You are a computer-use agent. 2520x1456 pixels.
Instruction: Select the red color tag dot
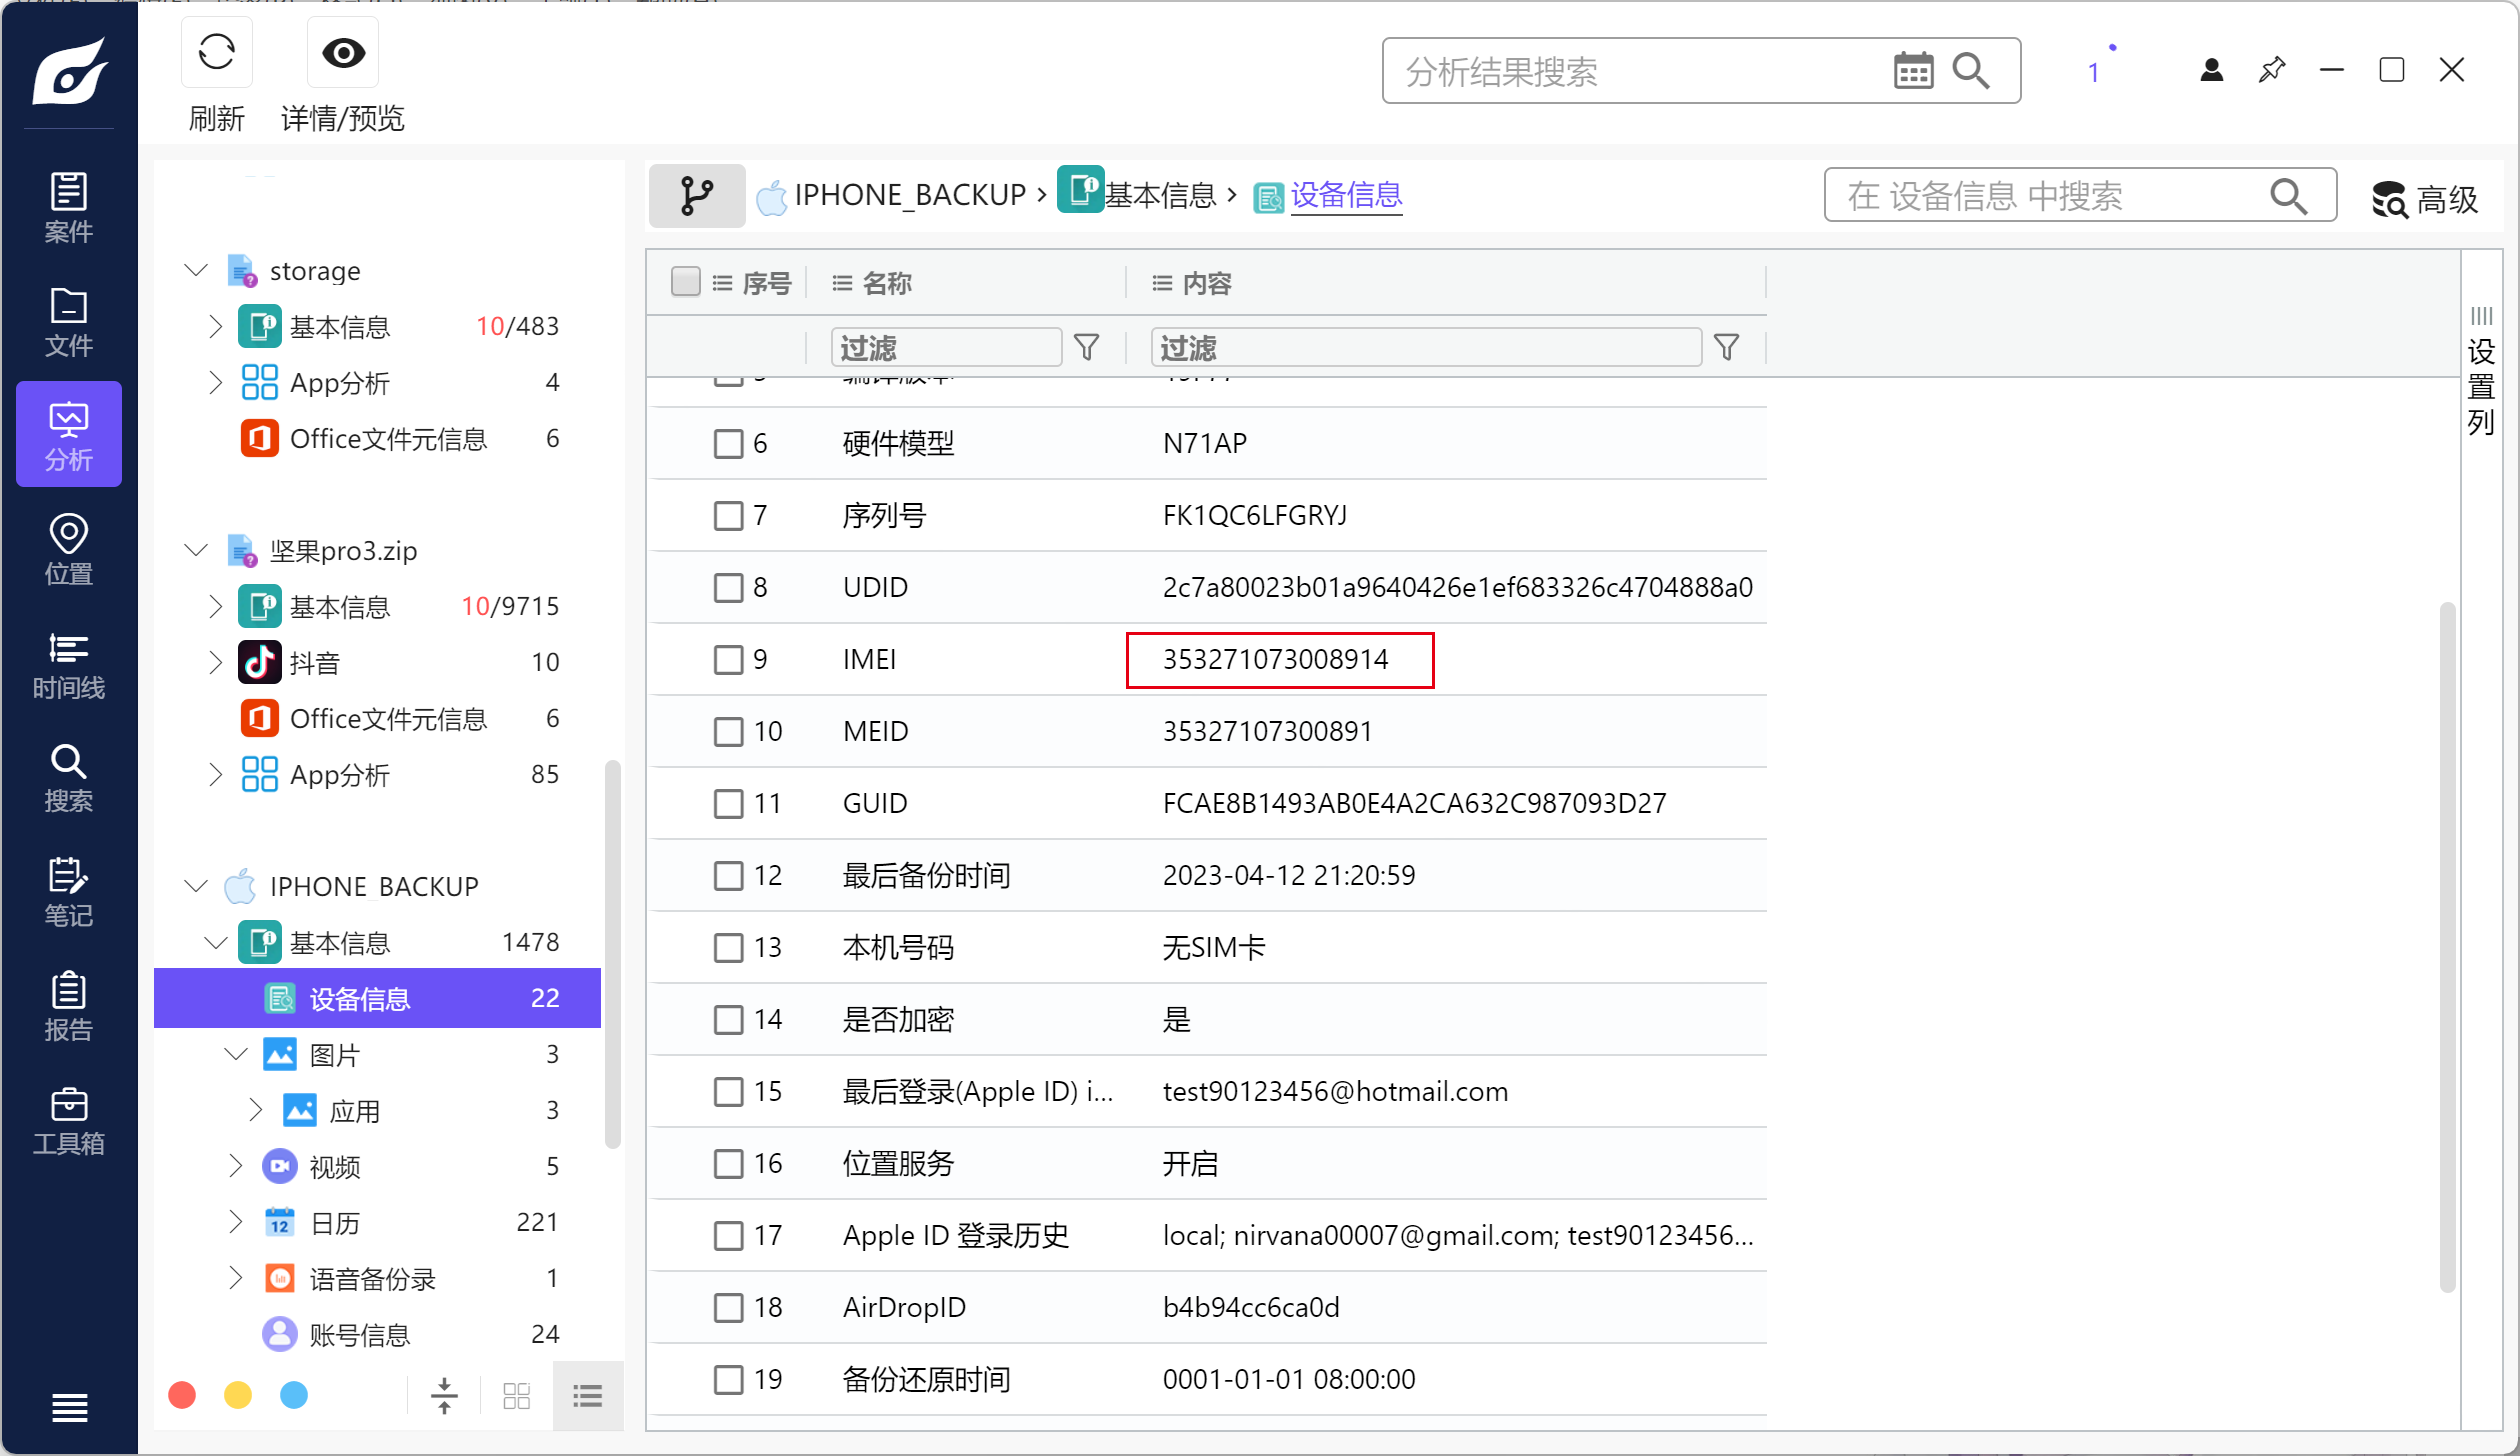182,1395
